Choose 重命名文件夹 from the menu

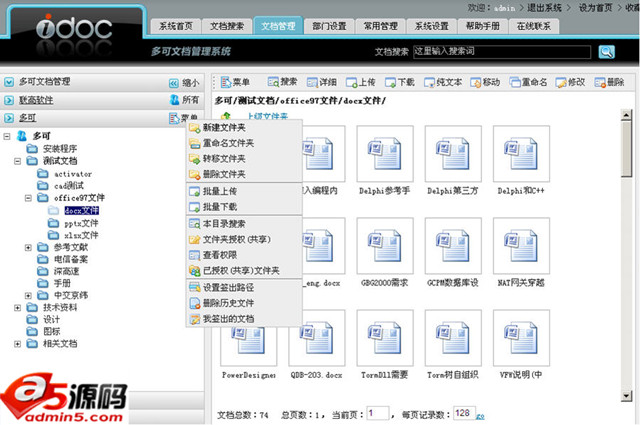pyautogui.click(x=244, y=143)
